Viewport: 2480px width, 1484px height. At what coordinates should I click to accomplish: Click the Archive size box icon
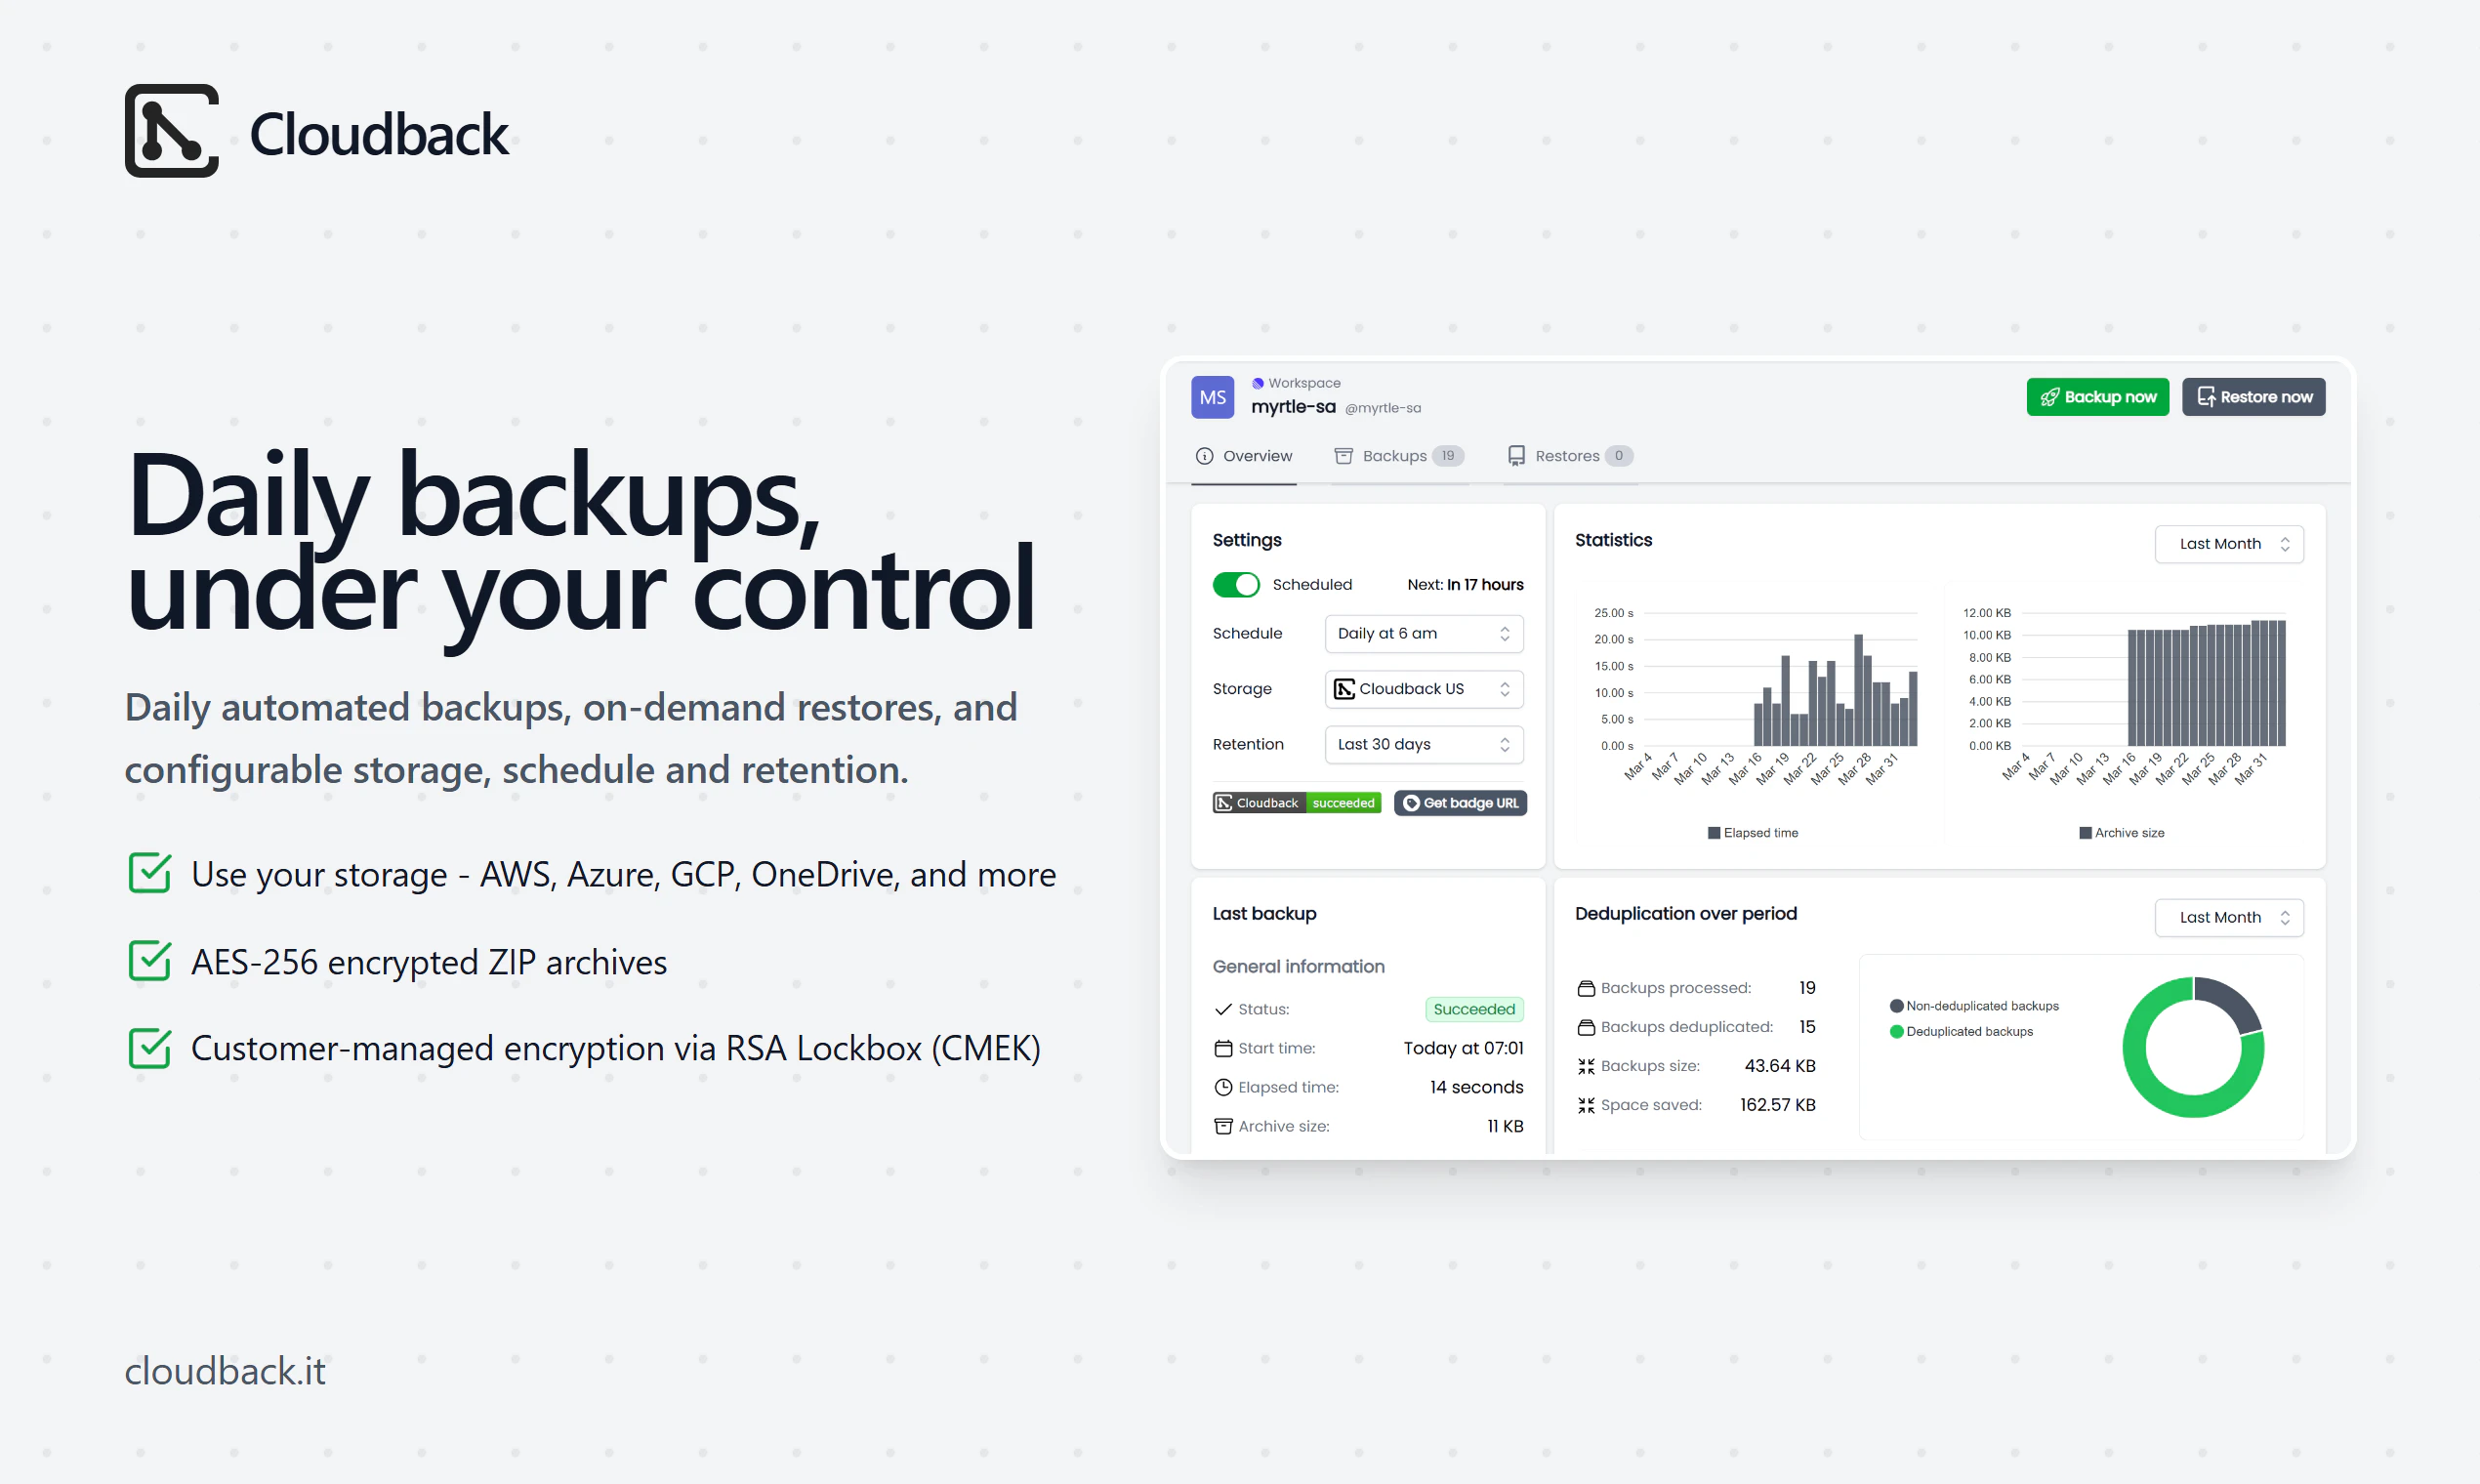tap(1222, 1126)
